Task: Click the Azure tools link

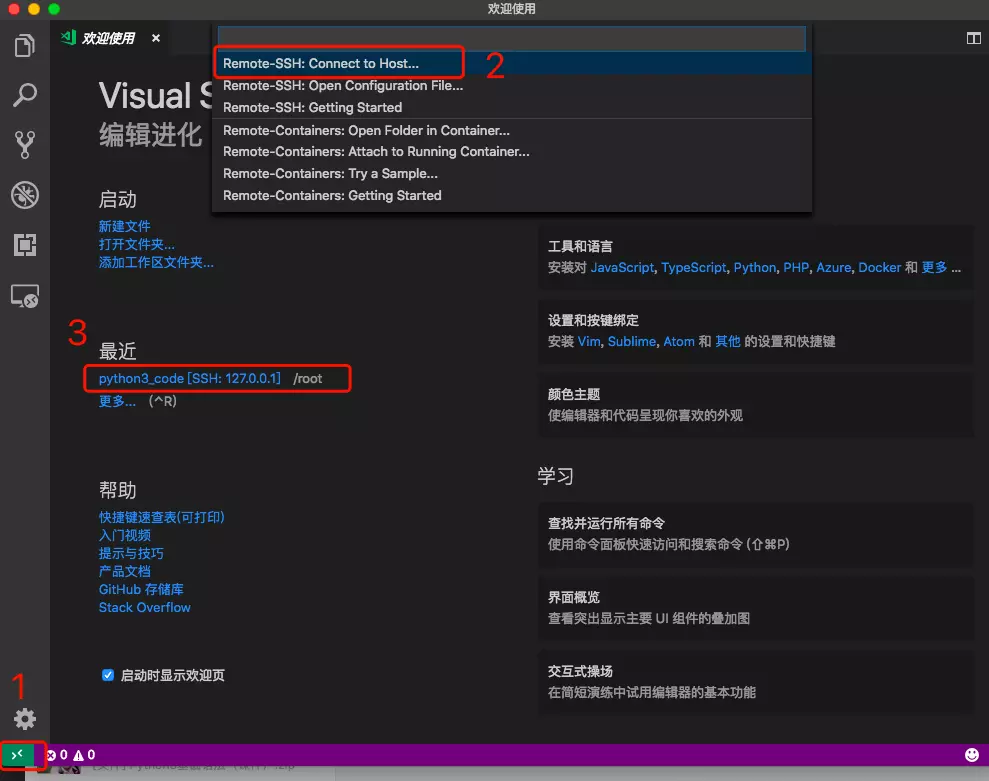Action: click(833, 267)
